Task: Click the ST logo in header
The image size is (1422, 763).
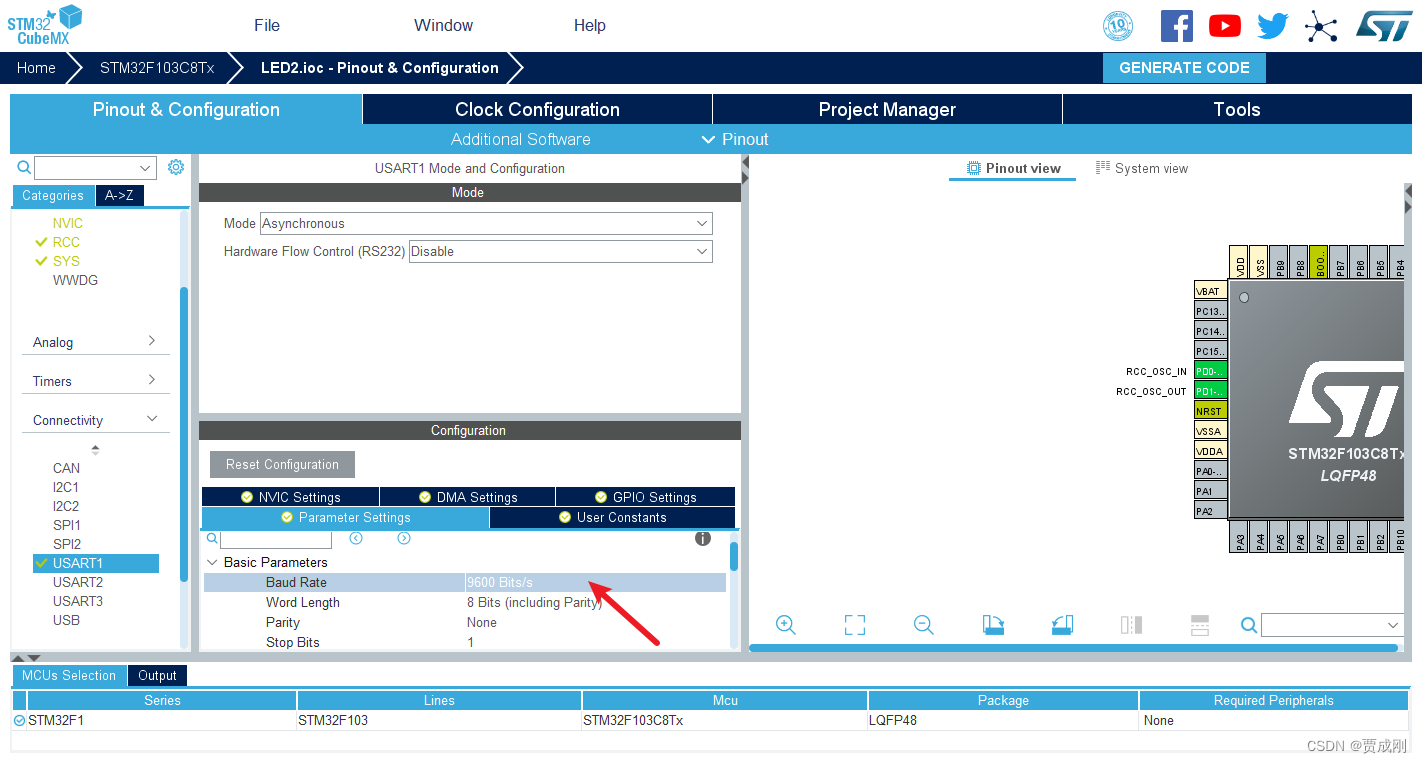Action: pyautogui.click(x=1384, y=26)
